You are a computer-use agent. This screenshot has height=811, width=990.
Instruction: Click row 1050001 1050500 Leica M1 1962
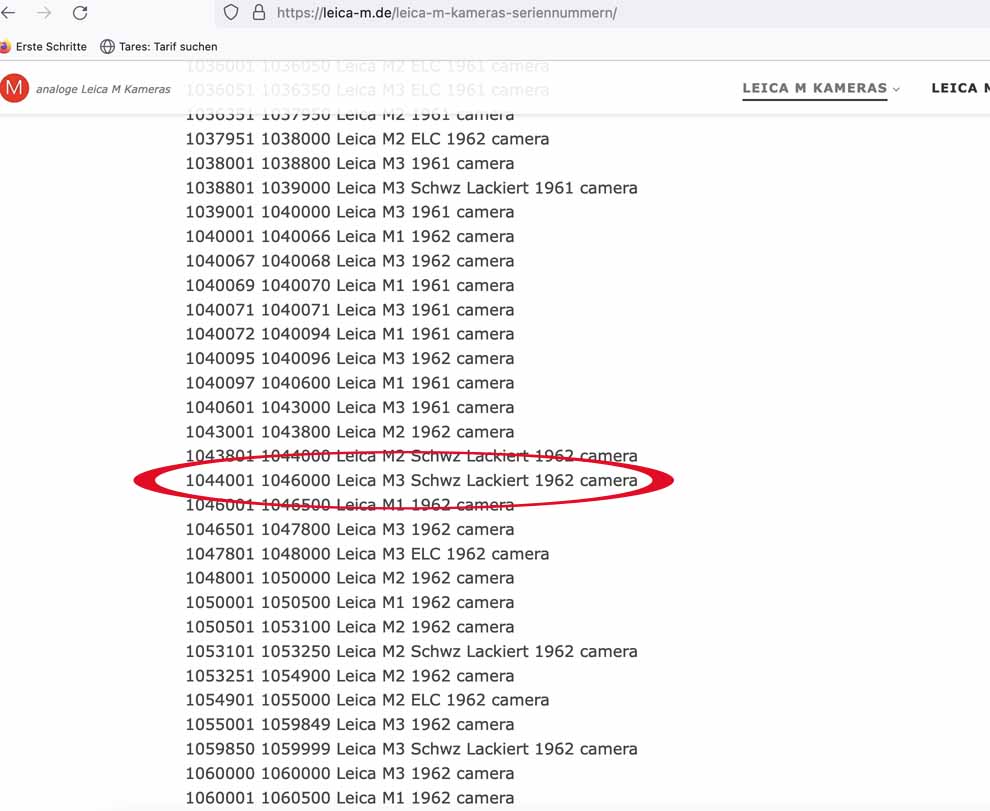pos(350,603)
